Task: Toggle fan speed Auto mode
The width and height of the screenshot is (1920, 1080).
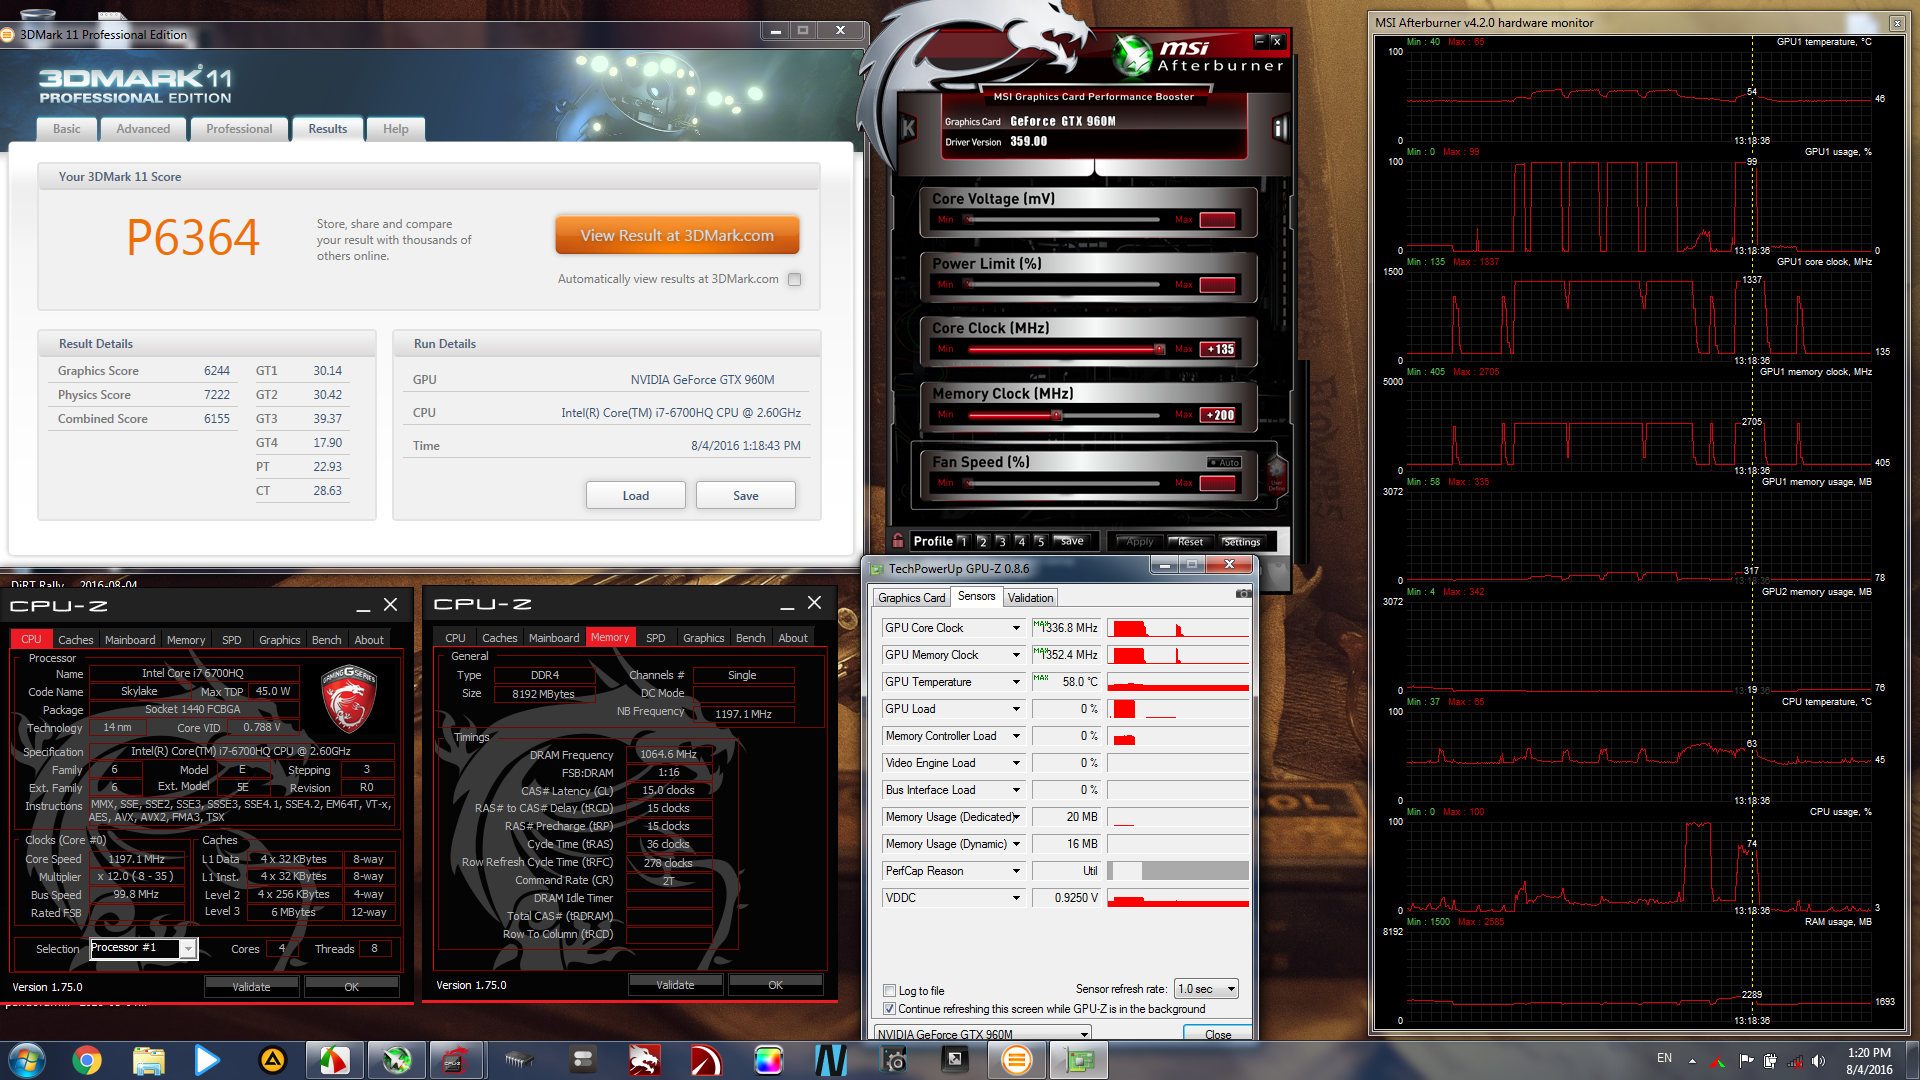Action: pyautogui.click(x=1225, y=462)
